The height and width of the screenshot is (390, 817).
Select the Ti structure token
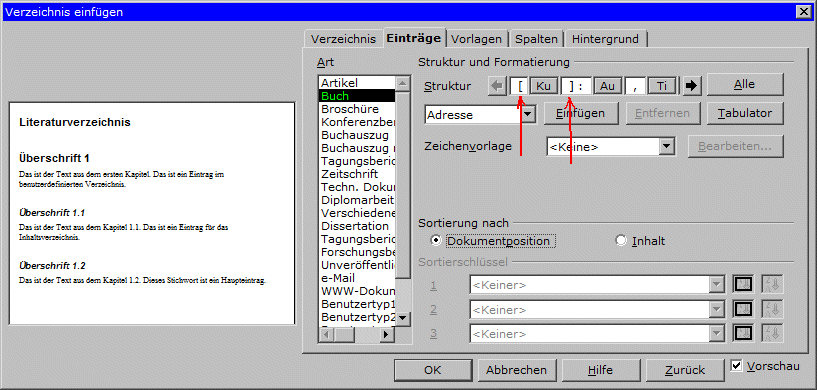[662, 87]
